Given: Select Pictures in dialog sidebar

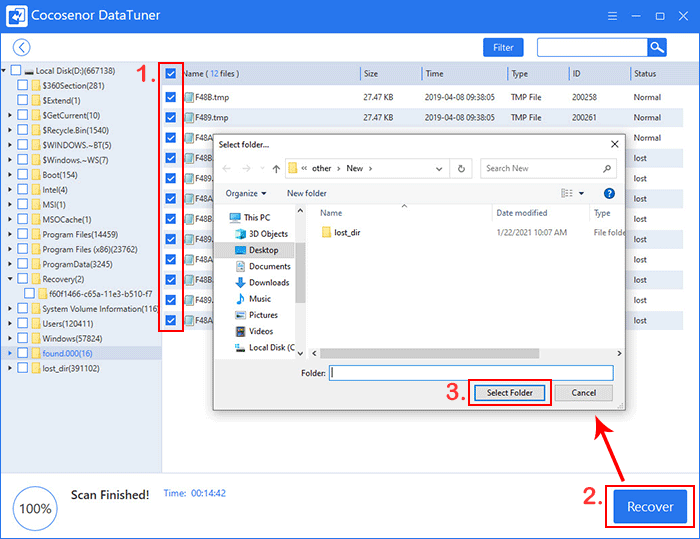Looking at the screenshot, I should point(256,315).
